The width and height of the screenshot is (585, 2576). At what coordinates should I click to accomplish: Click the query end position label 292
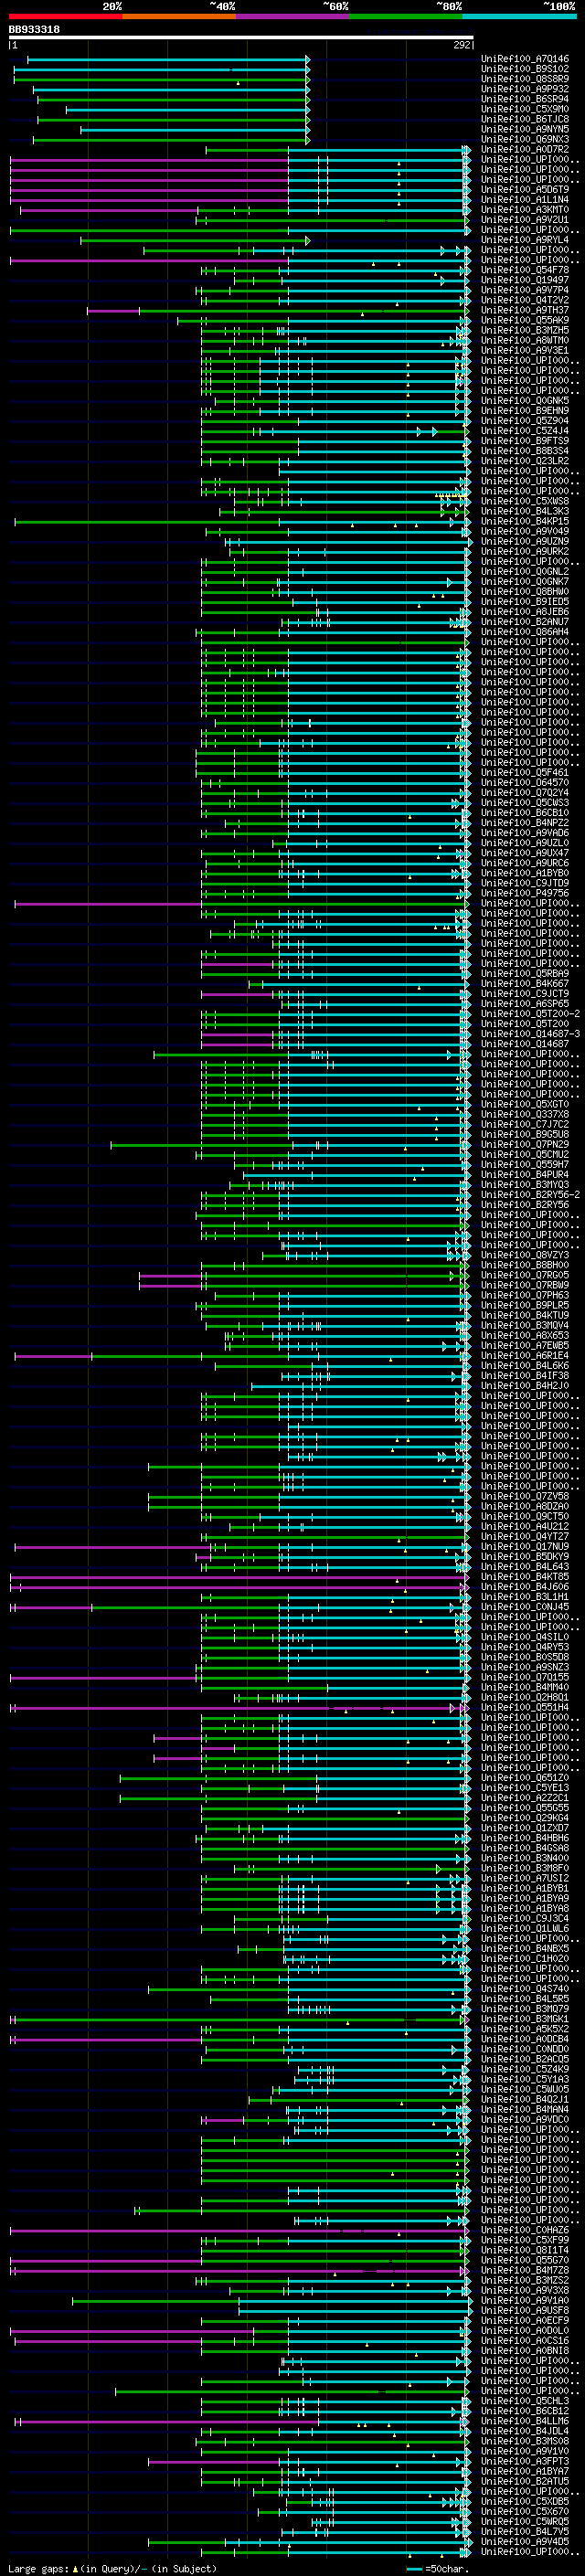pos(462,45)
